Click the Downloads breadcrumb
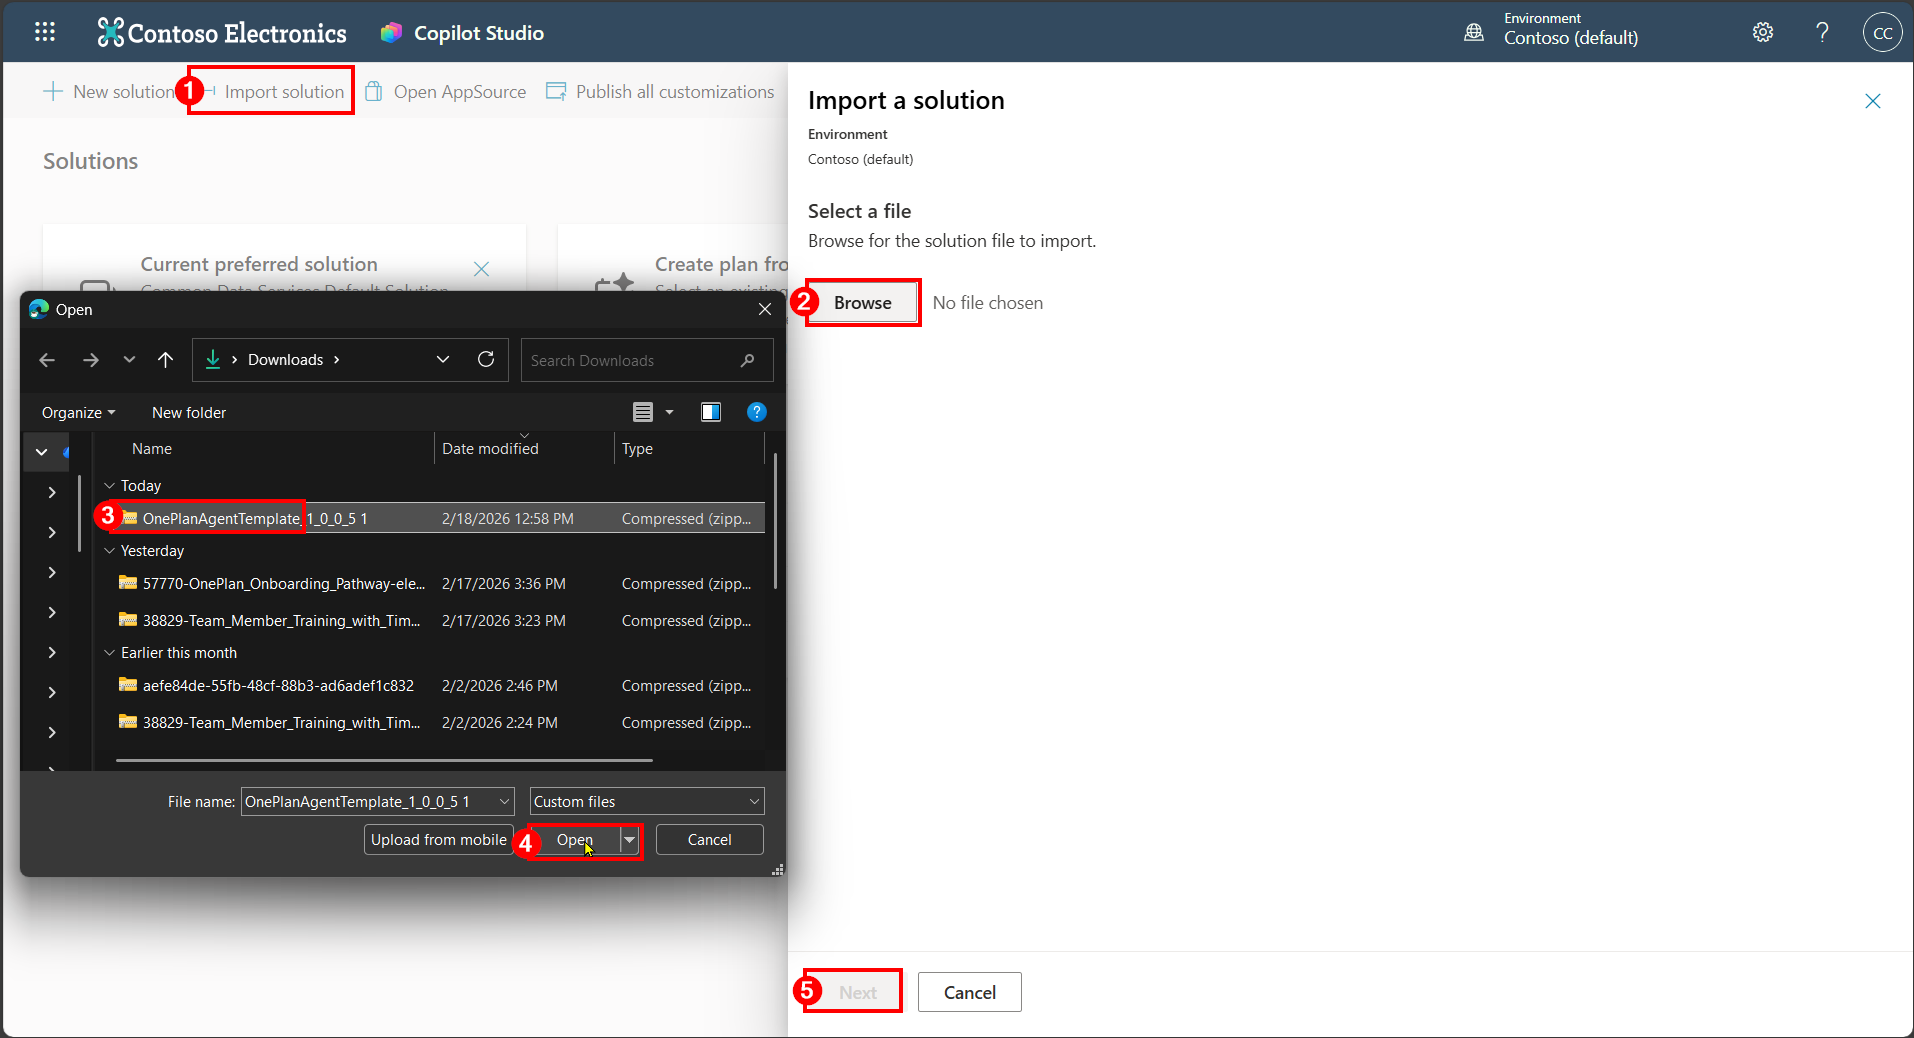Image resolution: width=1914 pixels, height=1038 pixels. [285, 360]
